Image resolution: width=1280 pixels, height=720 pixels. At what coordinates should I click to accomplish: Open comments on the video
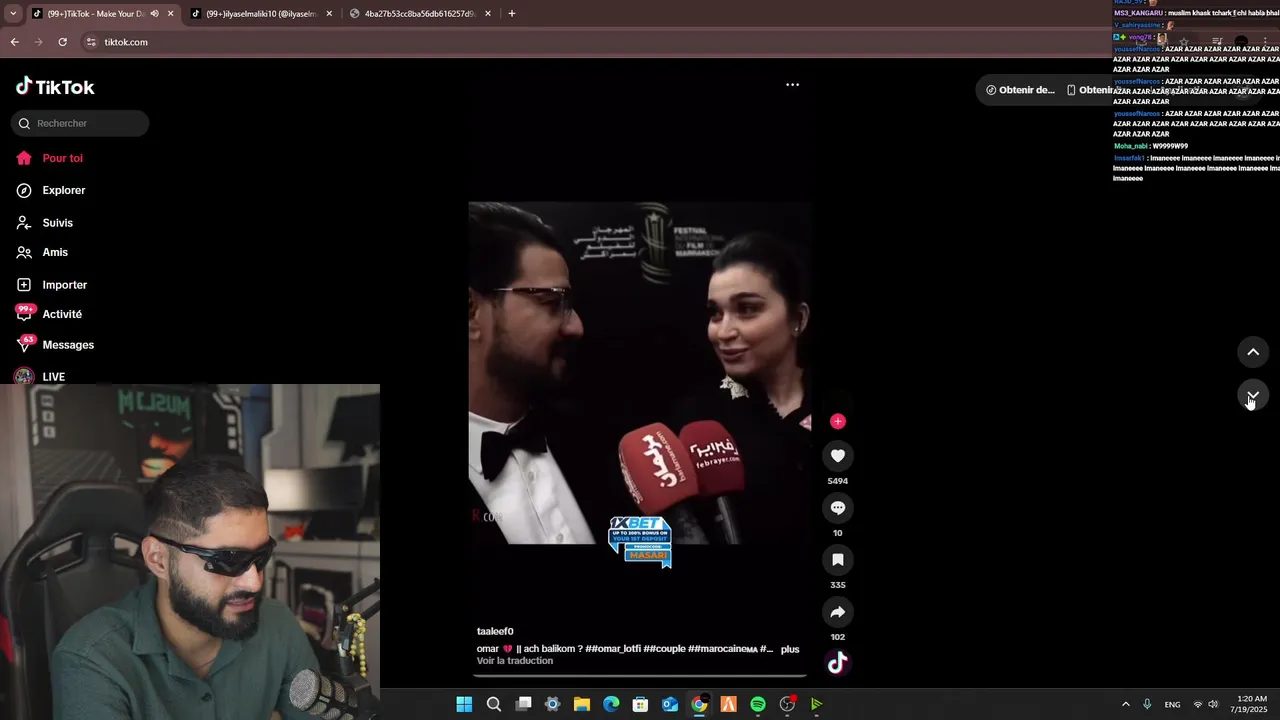click(838, 508)
